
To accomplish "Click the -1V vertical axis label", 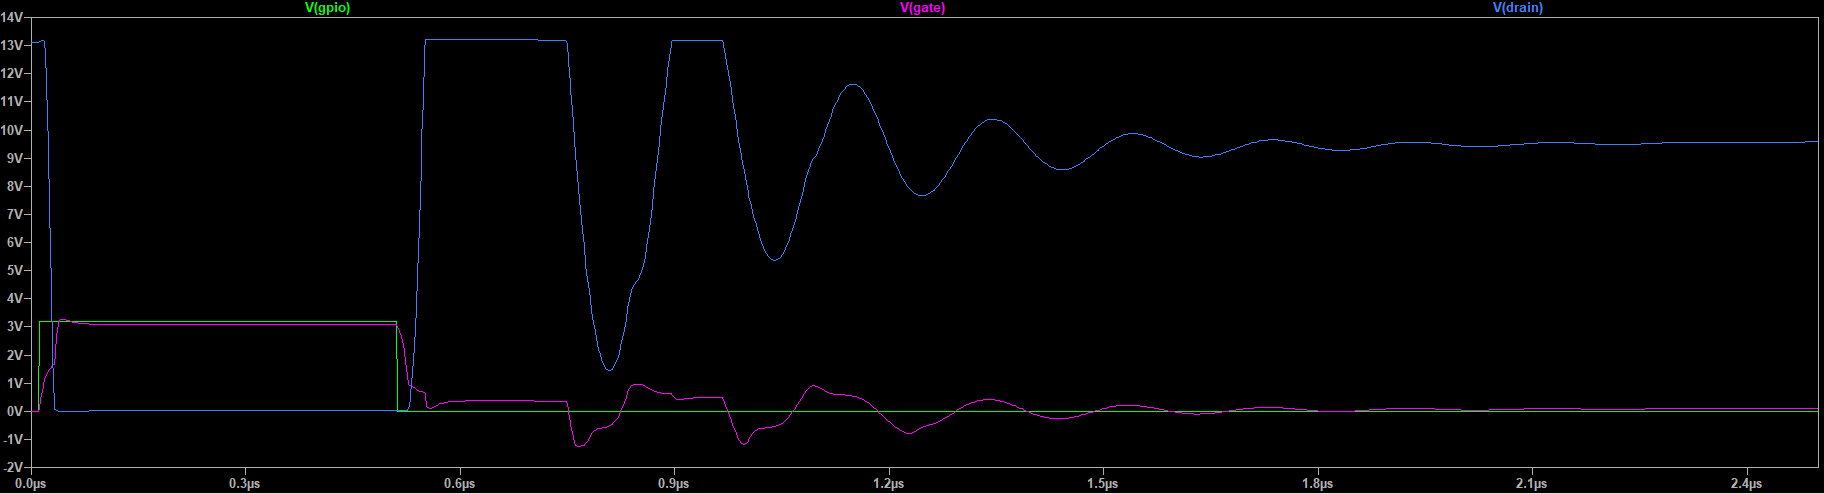I will click(x=13, y=439).
